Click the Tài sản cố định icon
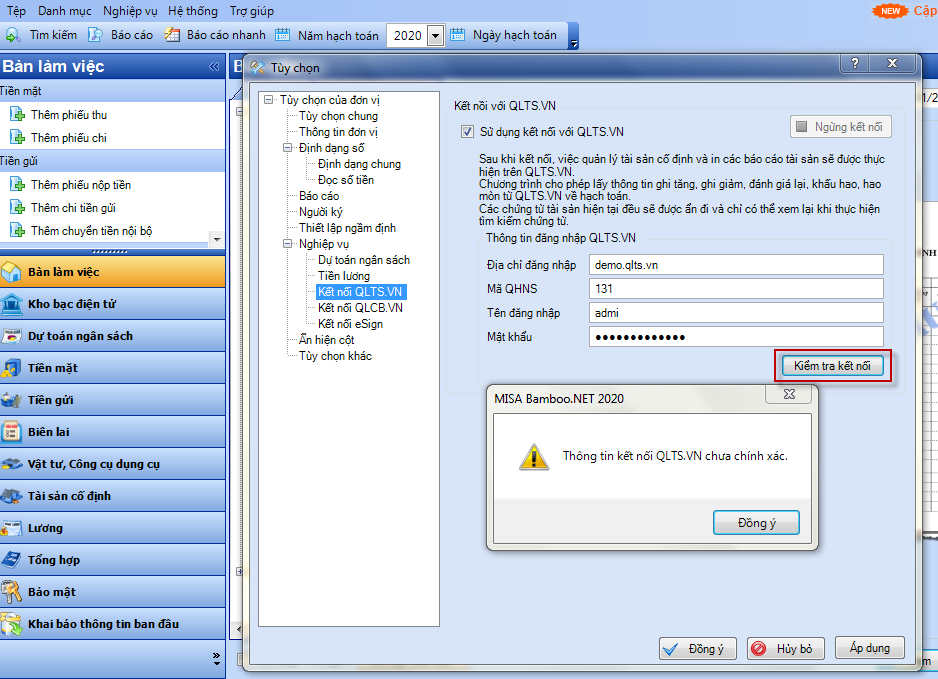This screenshot has width=938, height=679. [12, 496]
